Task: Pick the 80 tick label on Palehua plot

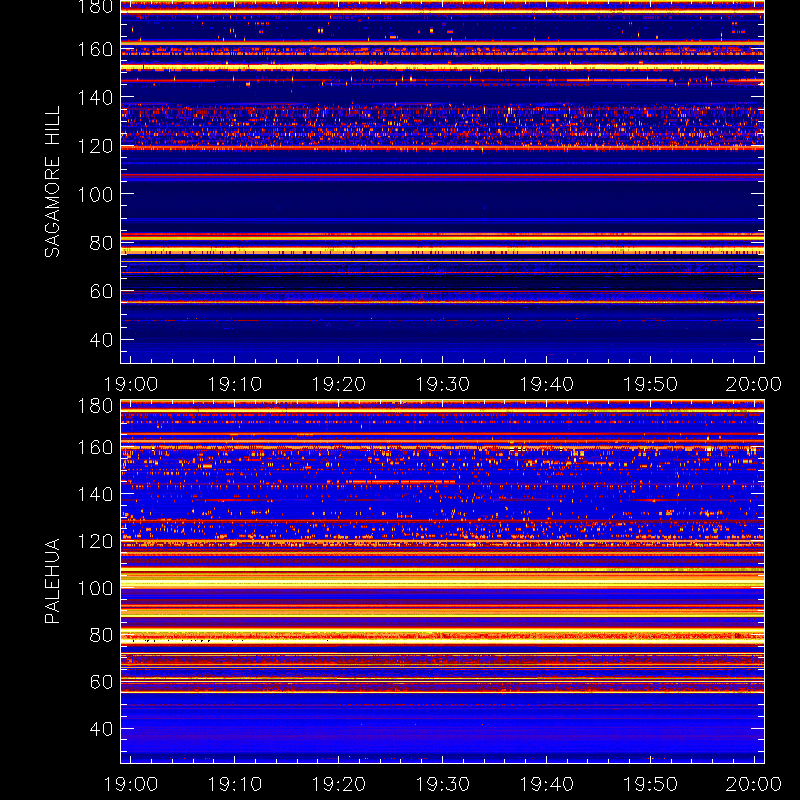Action: click(102, 635)
